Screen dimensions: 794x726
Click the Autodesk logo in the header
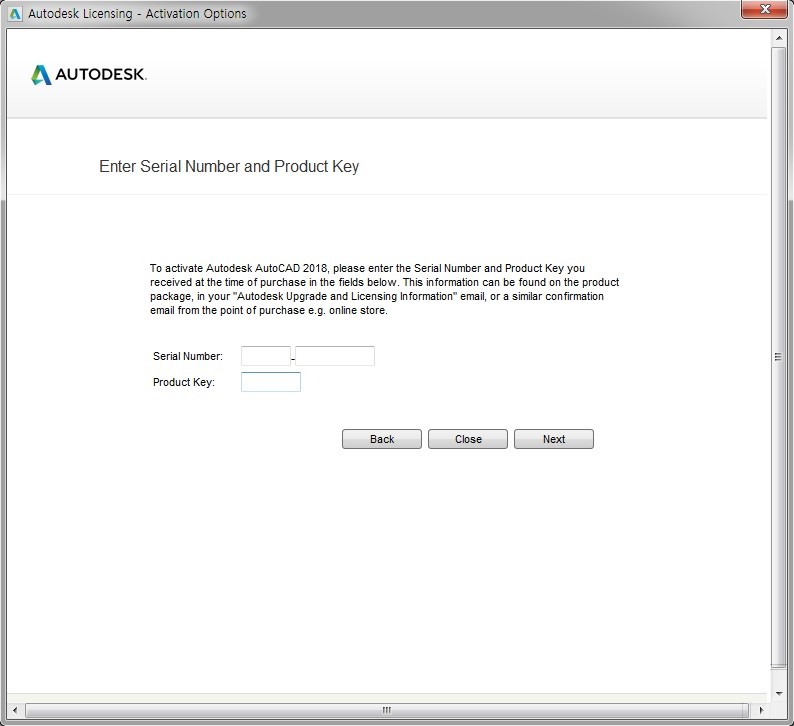pos(89,74)
